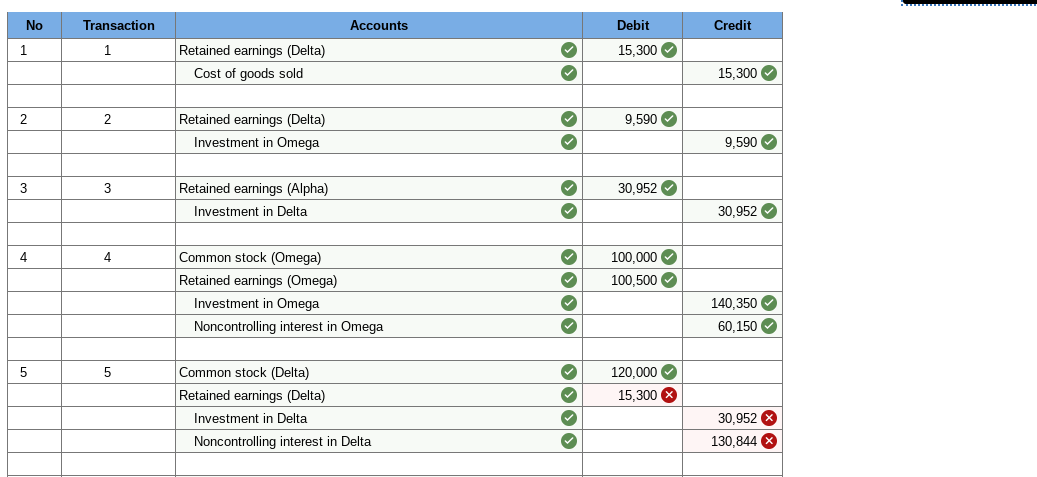Click the incorrect debit value 15,300 in entry 5
This screenshot has height=477, width=1037.
(638, 395)
